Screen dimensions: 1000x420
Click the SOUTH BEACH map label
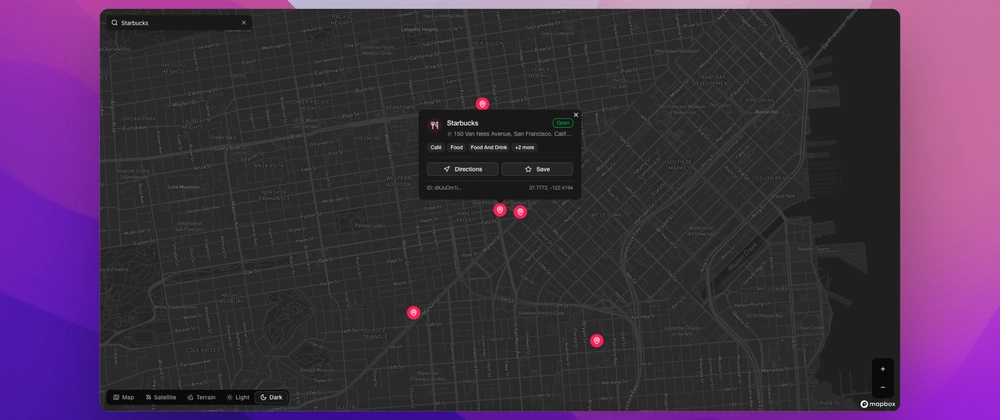coord(772,178)
